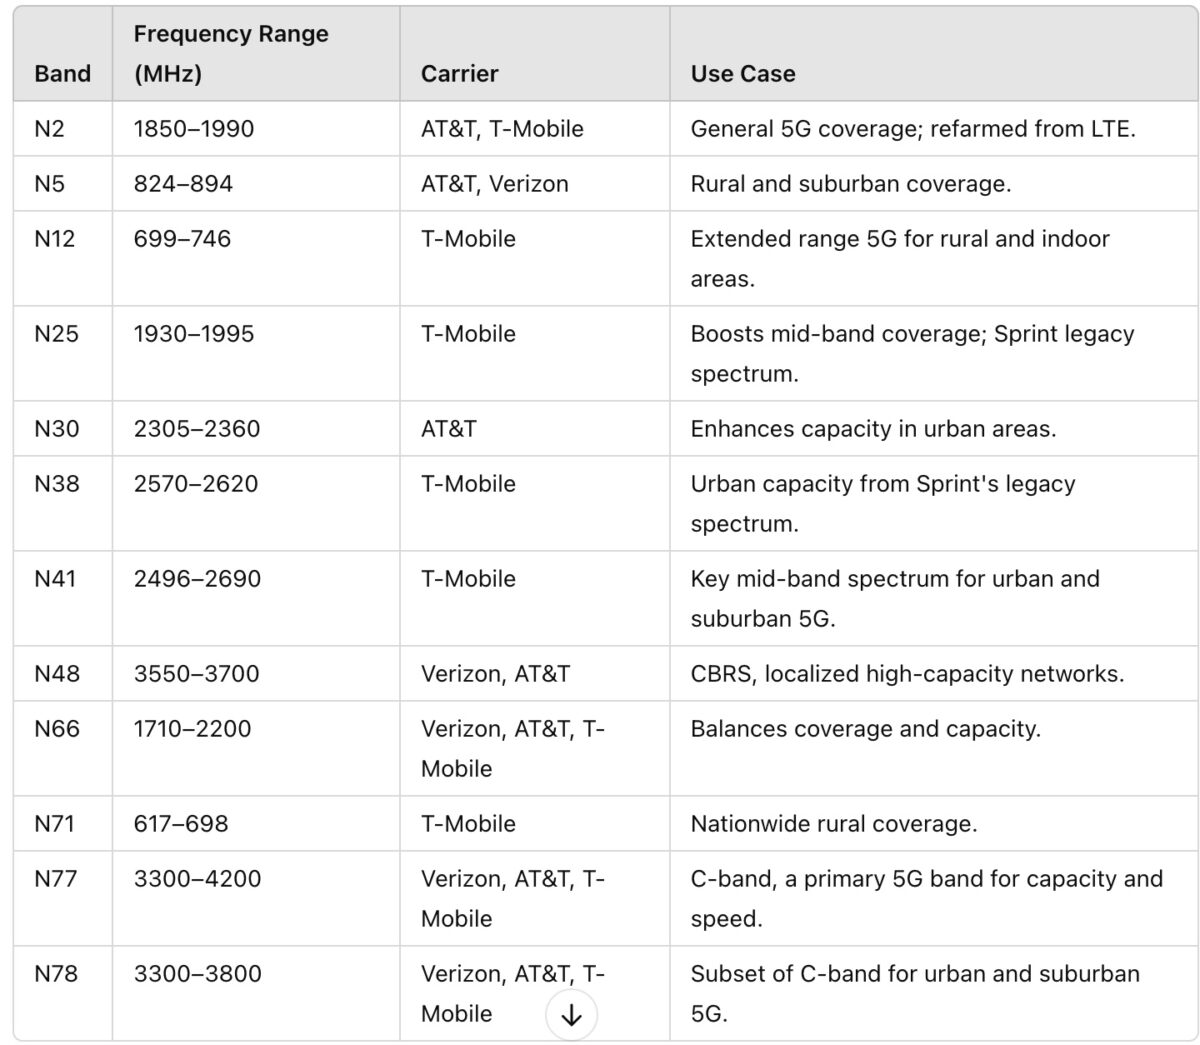1200x1045 pixels.
Task: Click the Enhances capacity in urban areas text
Action: point(873,429)
